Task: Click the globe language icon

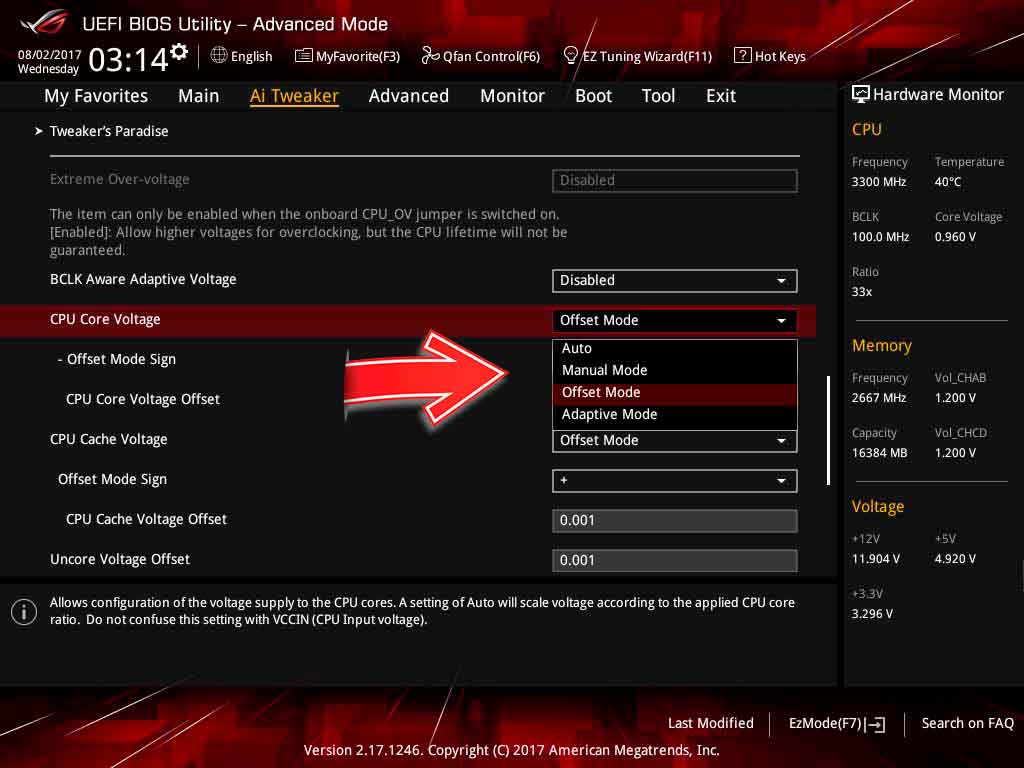Action: pyautogui.click(x=219, y=56)
